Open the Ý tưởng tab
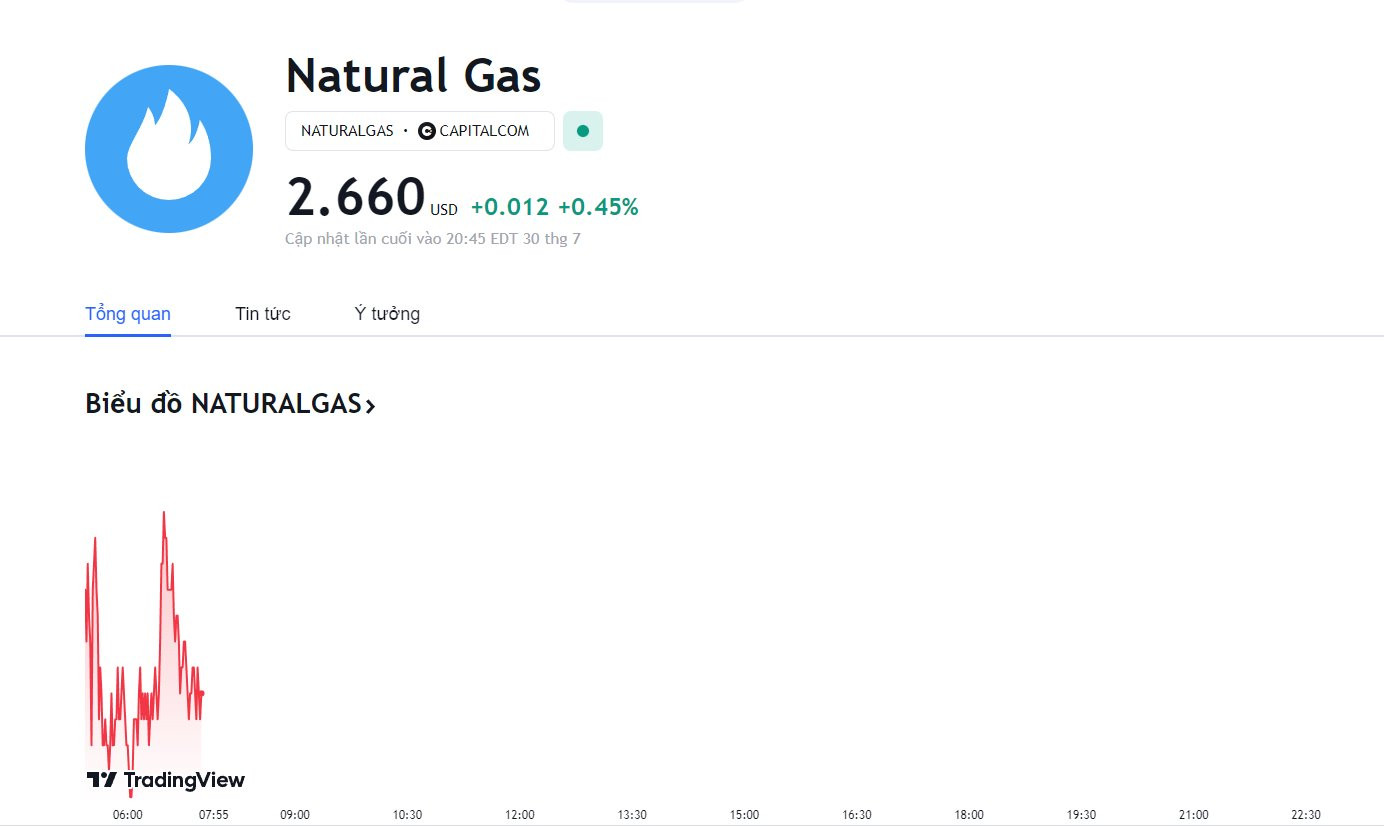This screenshot has width=1384, height=826. coord(387,314)
